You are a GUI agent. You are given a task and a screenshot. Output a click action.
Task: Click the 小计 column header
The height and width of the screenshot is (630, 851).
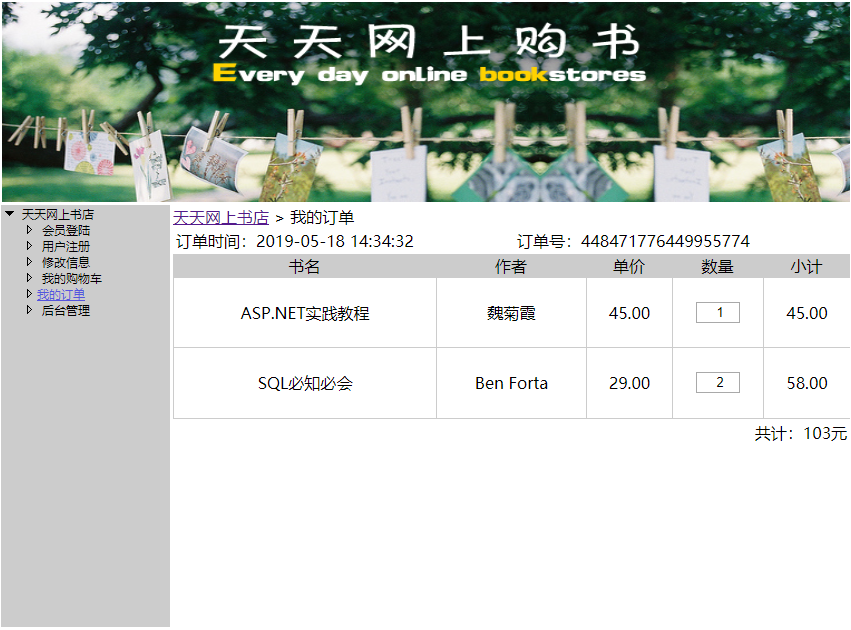[x=806, y=267]
